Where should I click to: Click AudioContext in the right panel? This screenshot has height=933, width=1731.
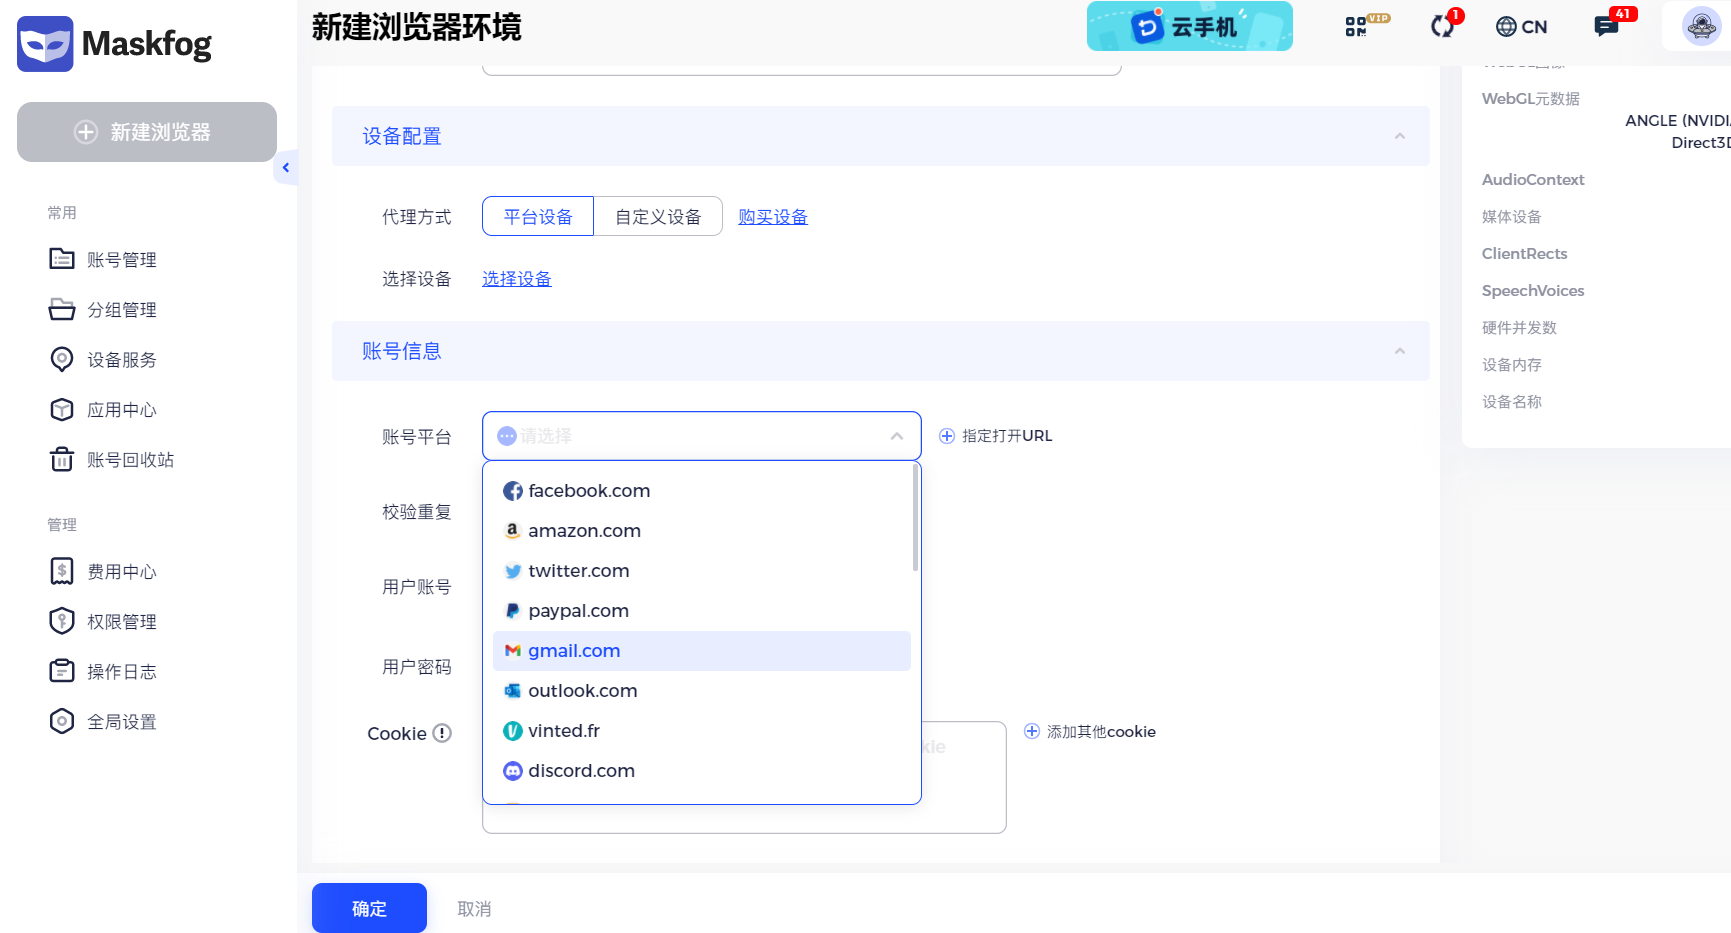click(1533, 180)
